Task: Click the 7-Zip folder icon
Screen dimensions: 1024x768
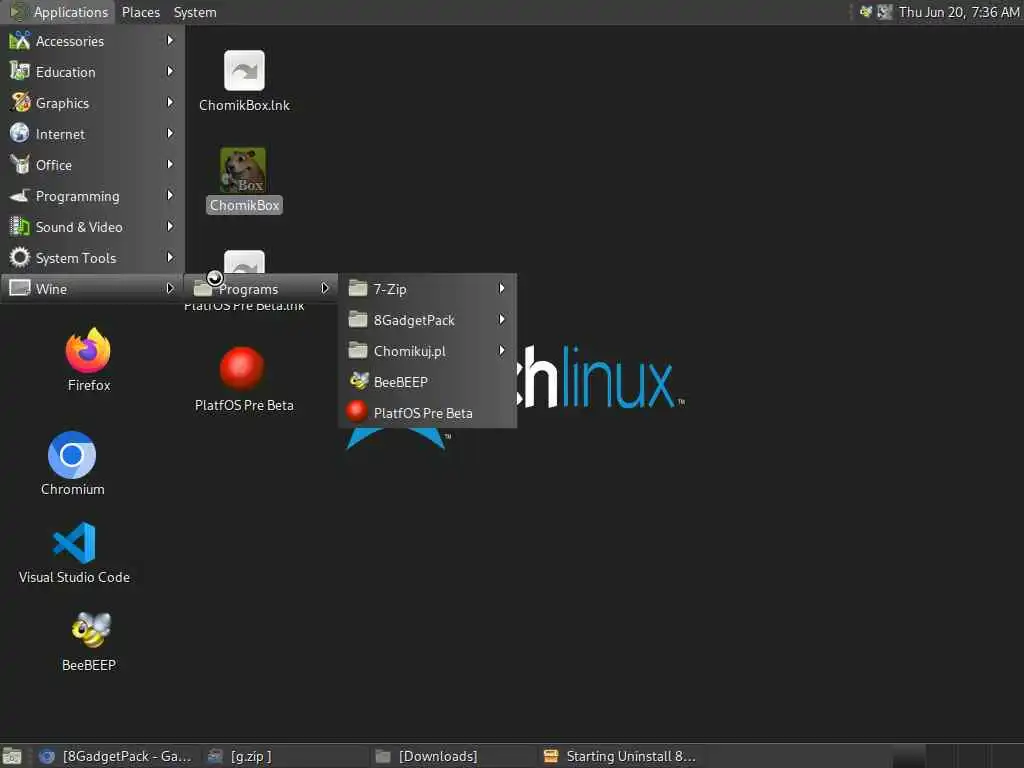Action: click(x=358, y=288)
